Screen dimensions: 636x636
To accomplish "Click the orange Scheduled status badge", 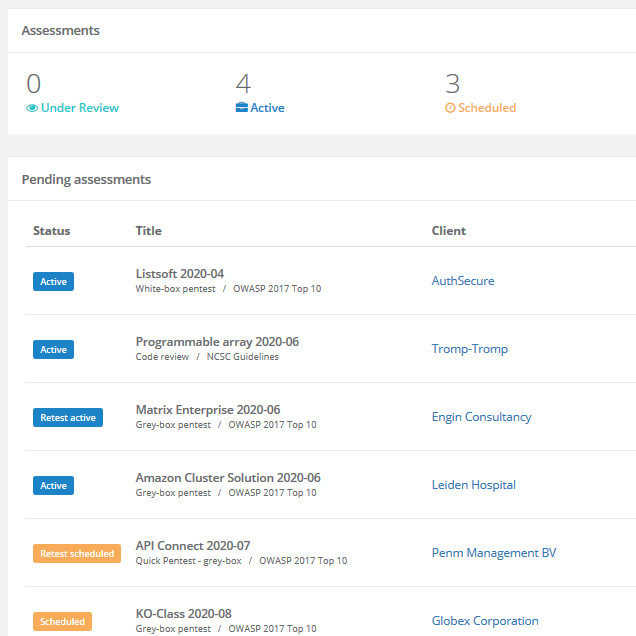I will (x=62, y=621).
